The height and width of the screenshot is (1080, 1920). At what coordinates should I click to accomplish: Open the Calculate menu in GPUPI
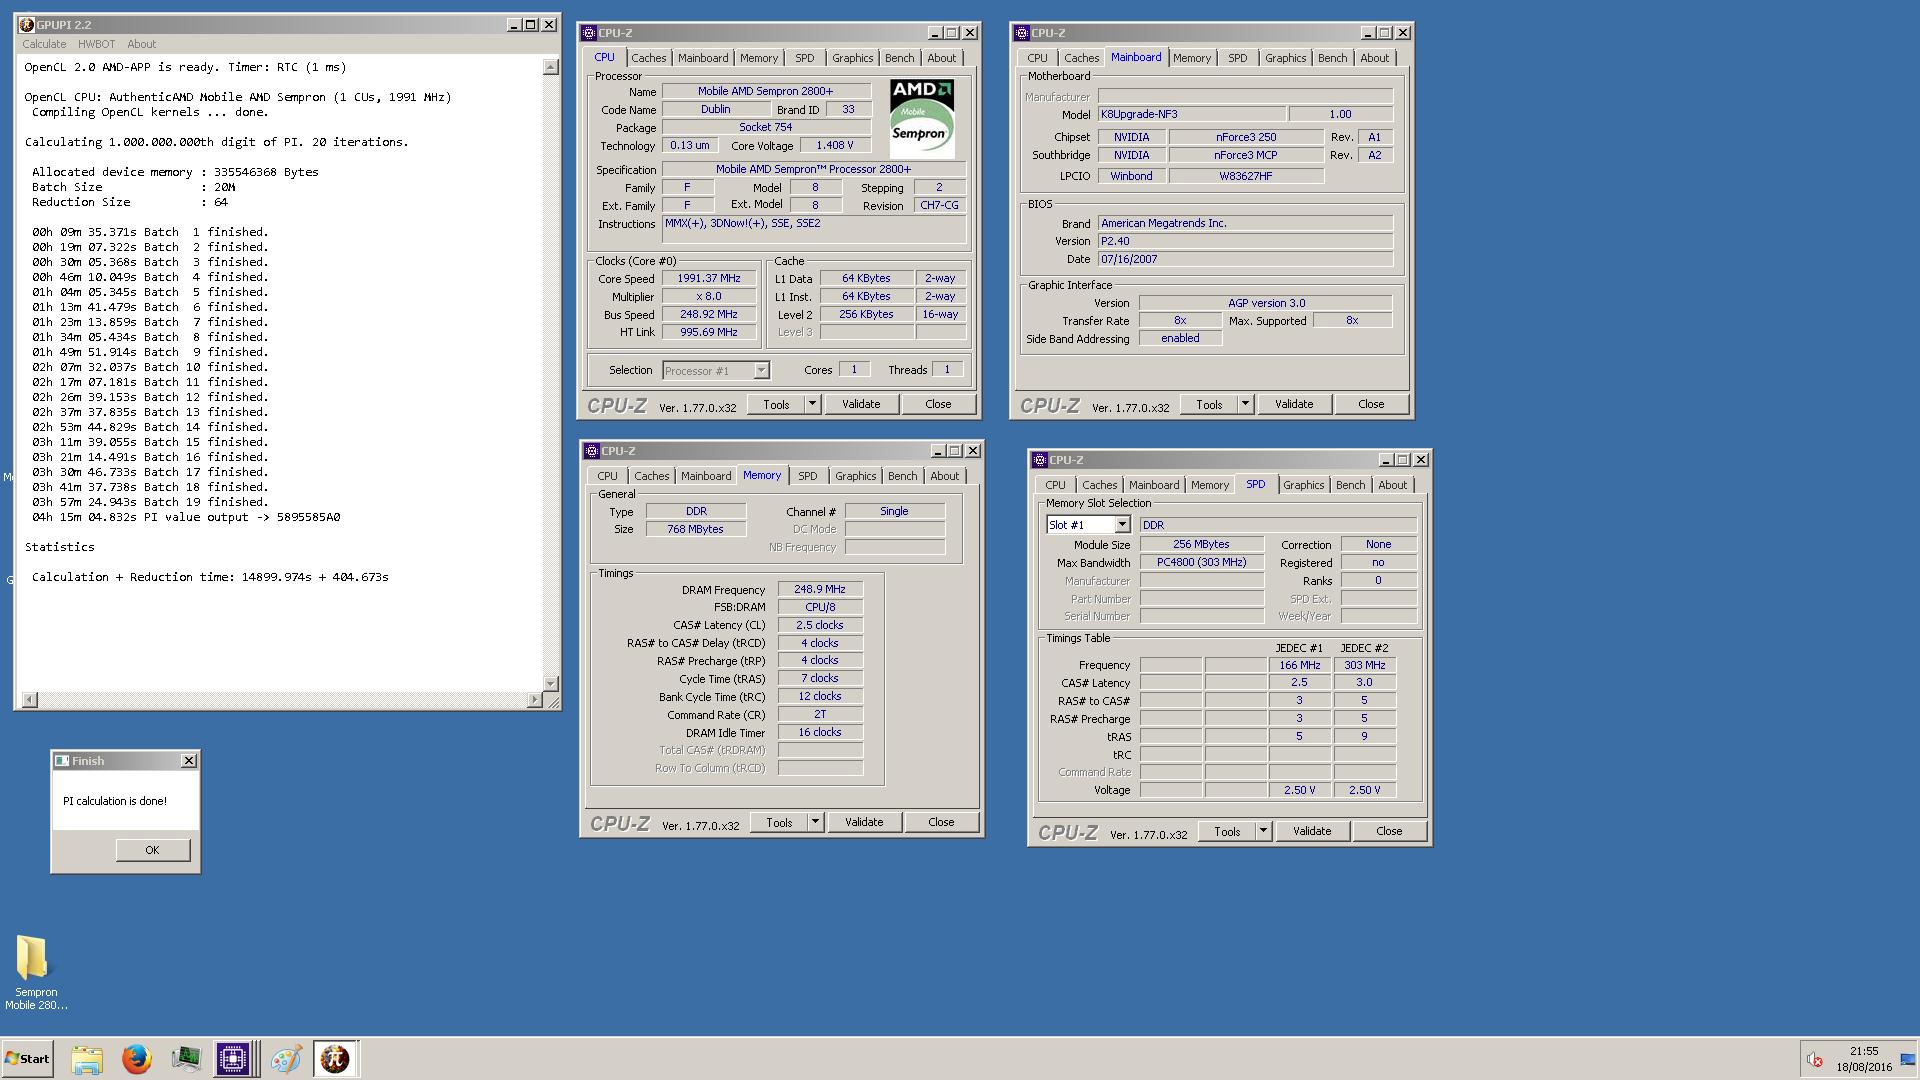tap(44, 44)
